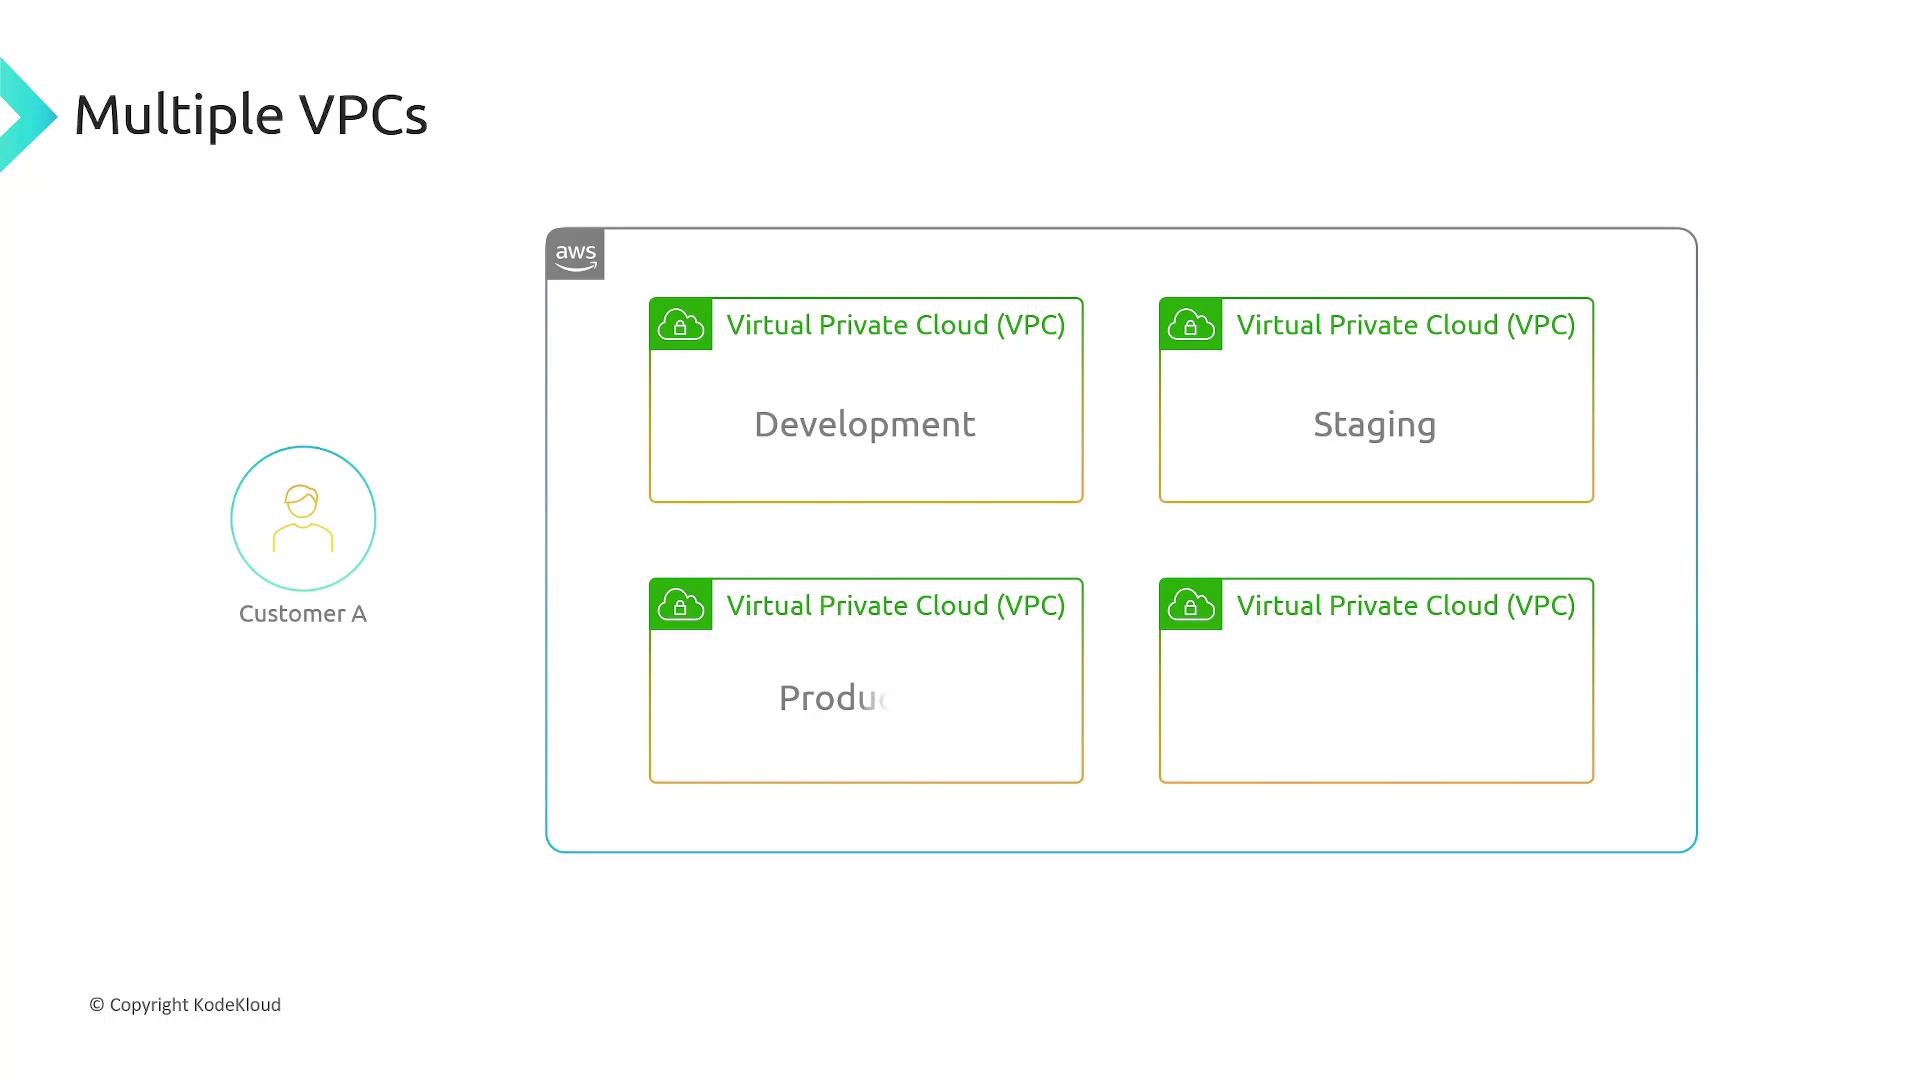Viewport: 1920px width, 1080px height.
Task: Click the Copyright KodeKloud footer text
Action: 185,1005
